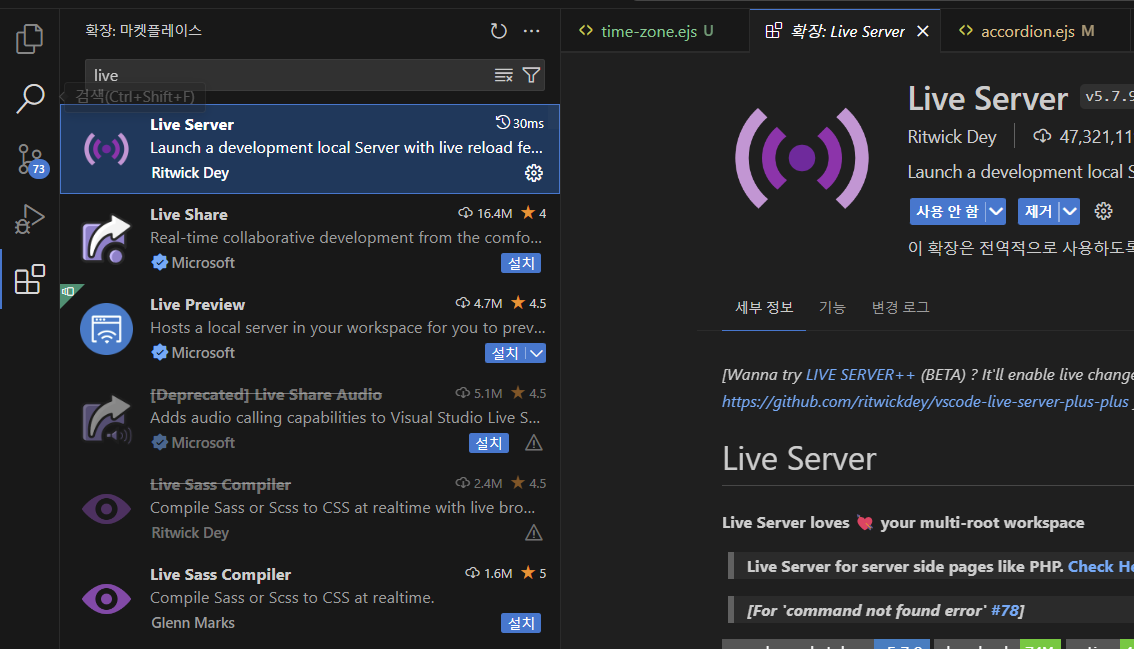Open the #78 issue link
This screenshot has height=649, width=1134.
(x=1005, y=611)
